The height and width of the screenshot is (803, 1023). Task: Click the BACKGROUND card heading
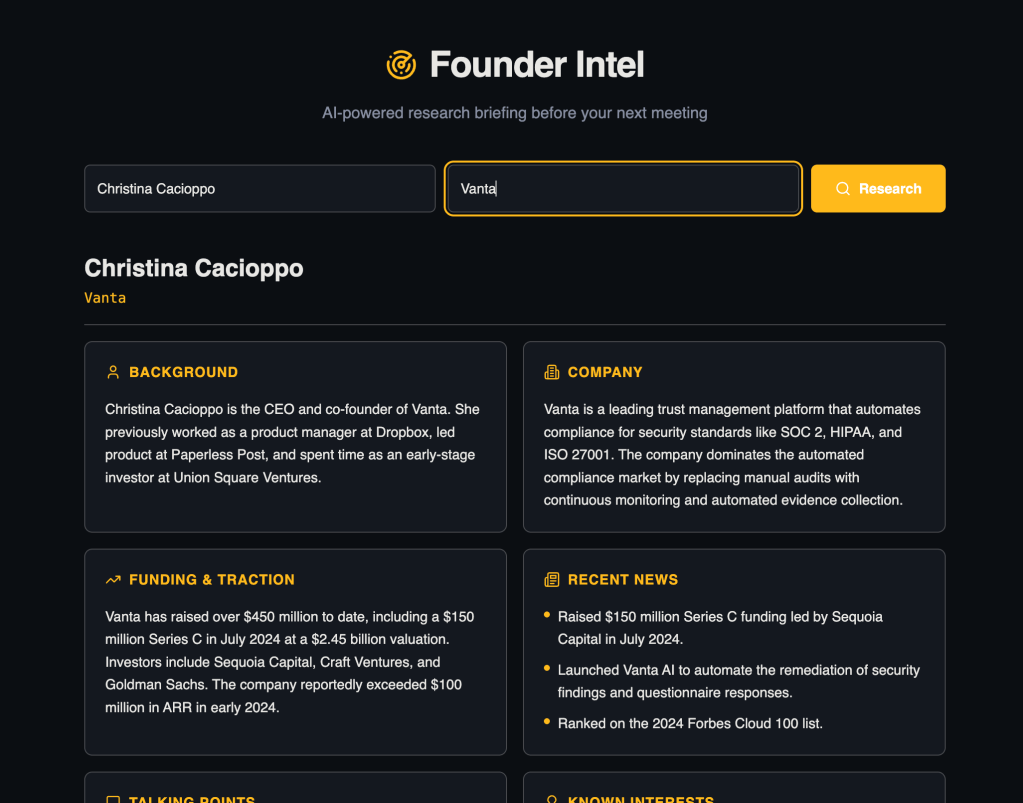coord(183,372)
